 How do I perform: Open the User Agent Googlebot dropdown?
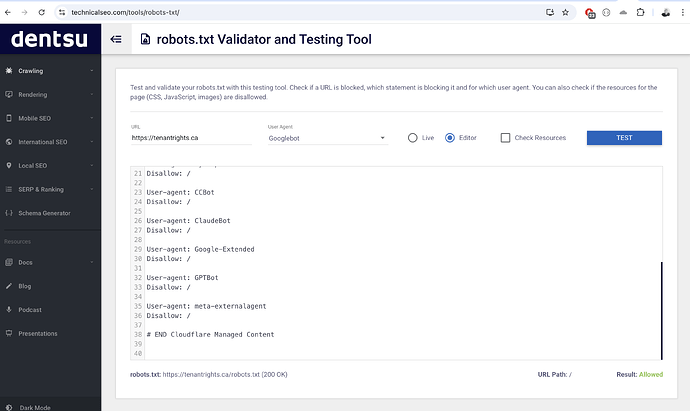coord(327,139)
